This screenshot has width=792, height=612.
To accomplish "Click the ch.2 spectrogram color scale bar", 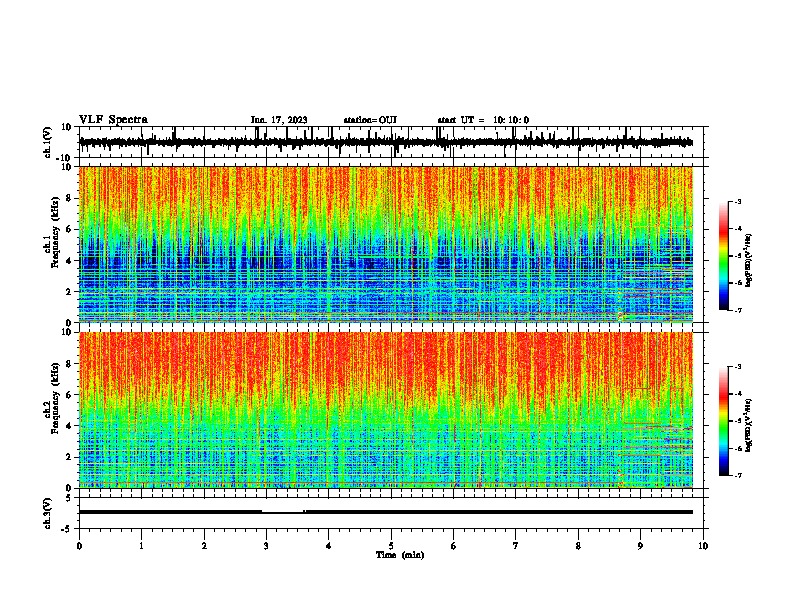I will pyautogui.click(x=723, y=421).
